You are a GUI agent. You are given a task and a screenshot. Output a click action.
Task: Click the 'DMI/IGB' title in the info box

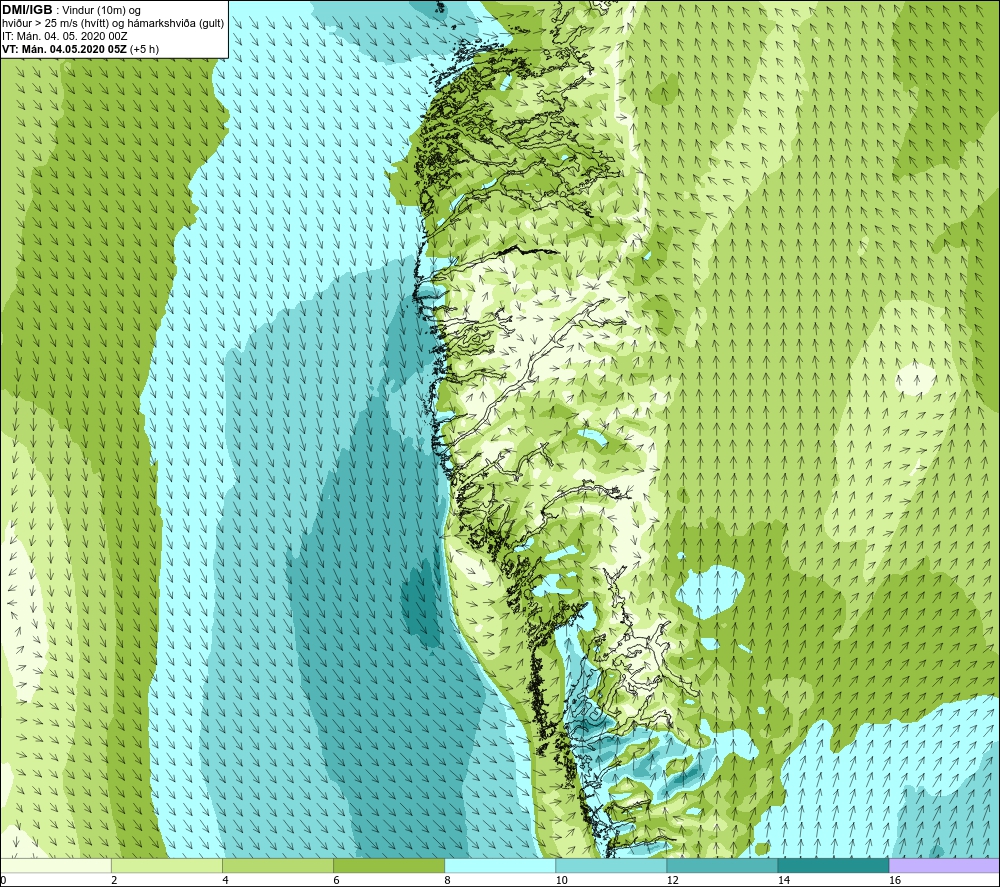click(x=27, y=10)
